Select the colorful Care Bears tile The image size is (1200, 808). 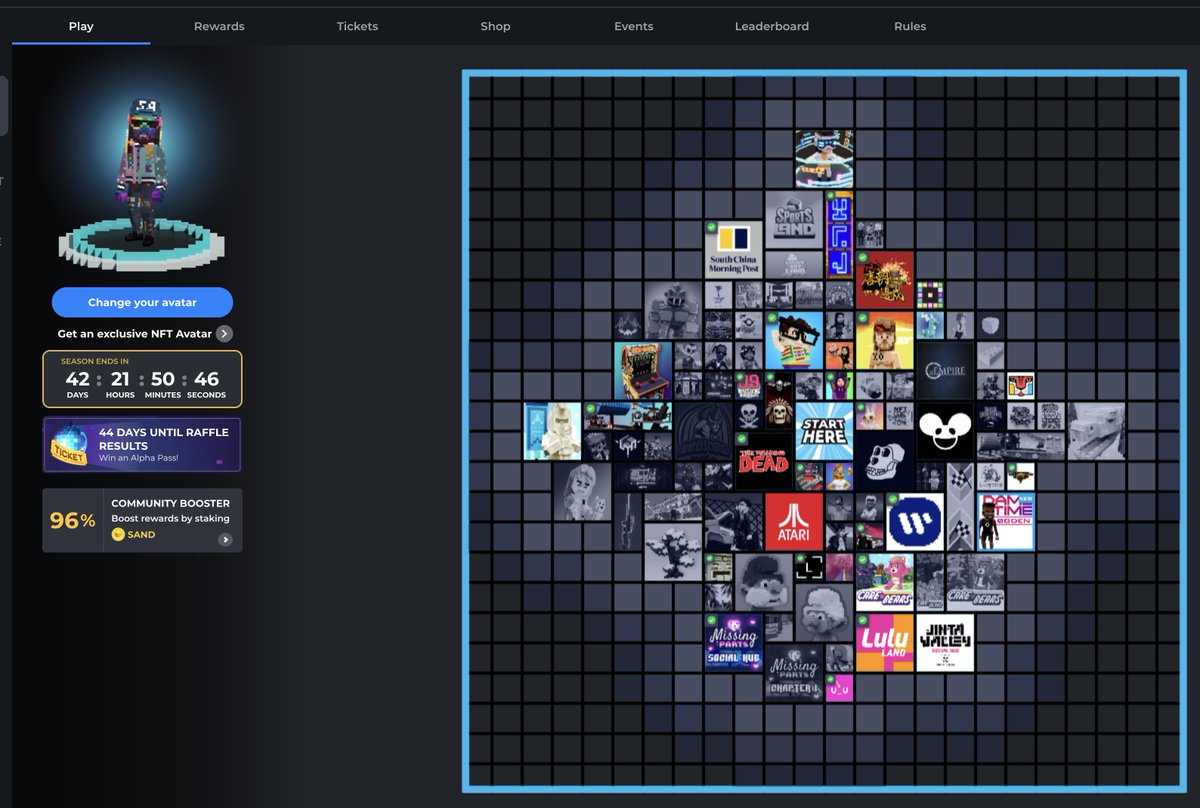click(x=885, y=582)
